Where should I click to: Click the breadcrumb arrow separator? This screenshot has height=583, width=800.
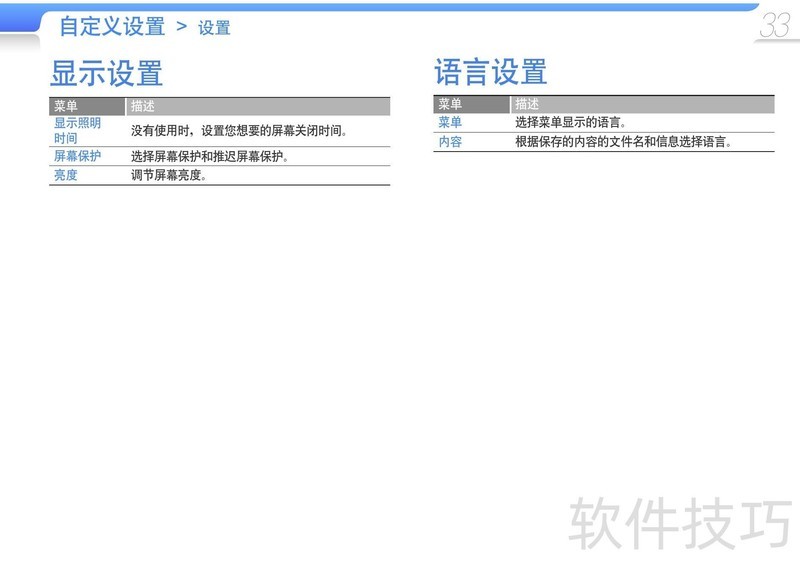coord(182,27)
